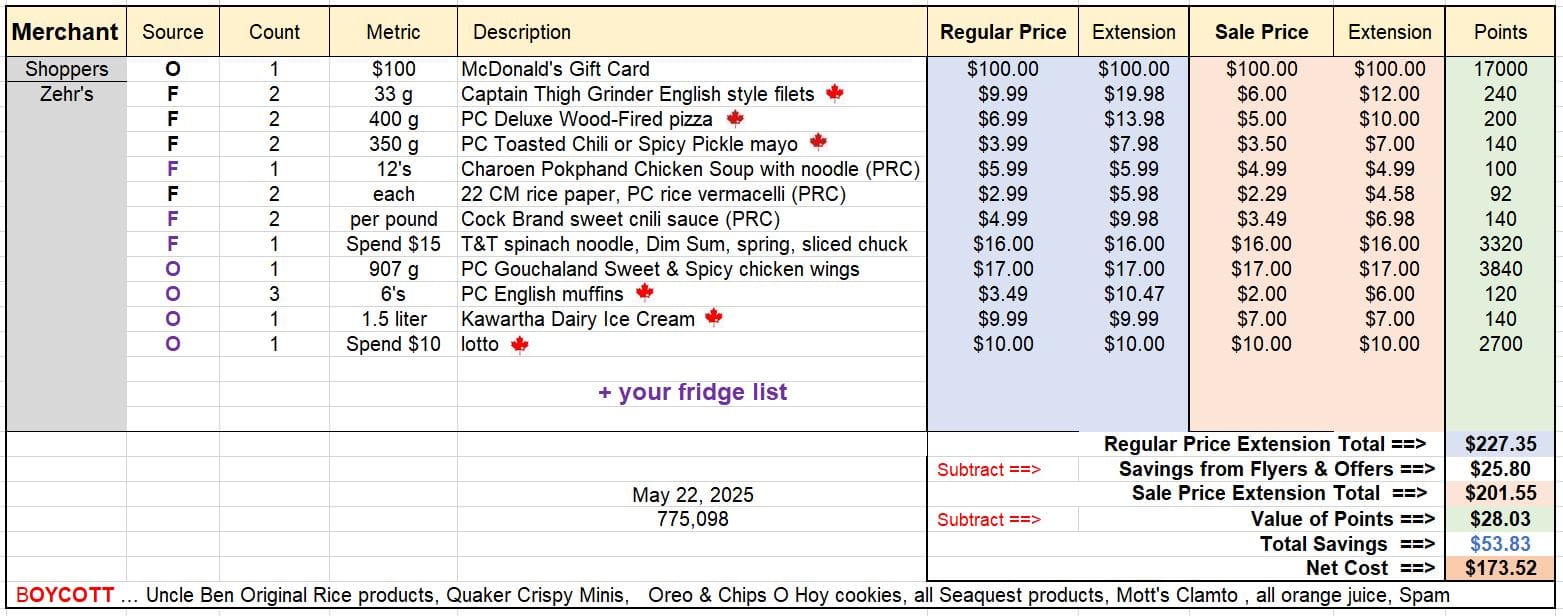This screenshot has width=1563, height=616.
Task: Select the McDonald's Gift Card description cell
Action: [x=692, y=69]
